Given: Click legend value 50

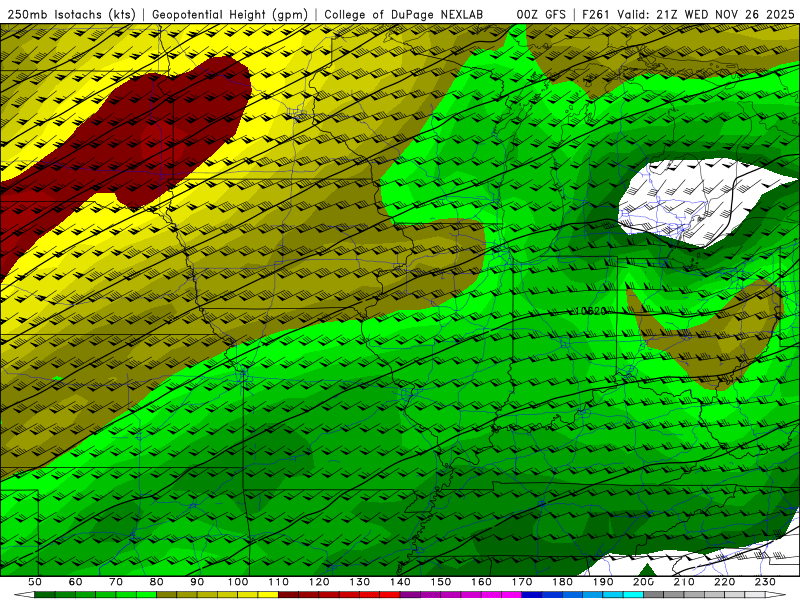Looking at the screenshot, I should pos(35,582).
